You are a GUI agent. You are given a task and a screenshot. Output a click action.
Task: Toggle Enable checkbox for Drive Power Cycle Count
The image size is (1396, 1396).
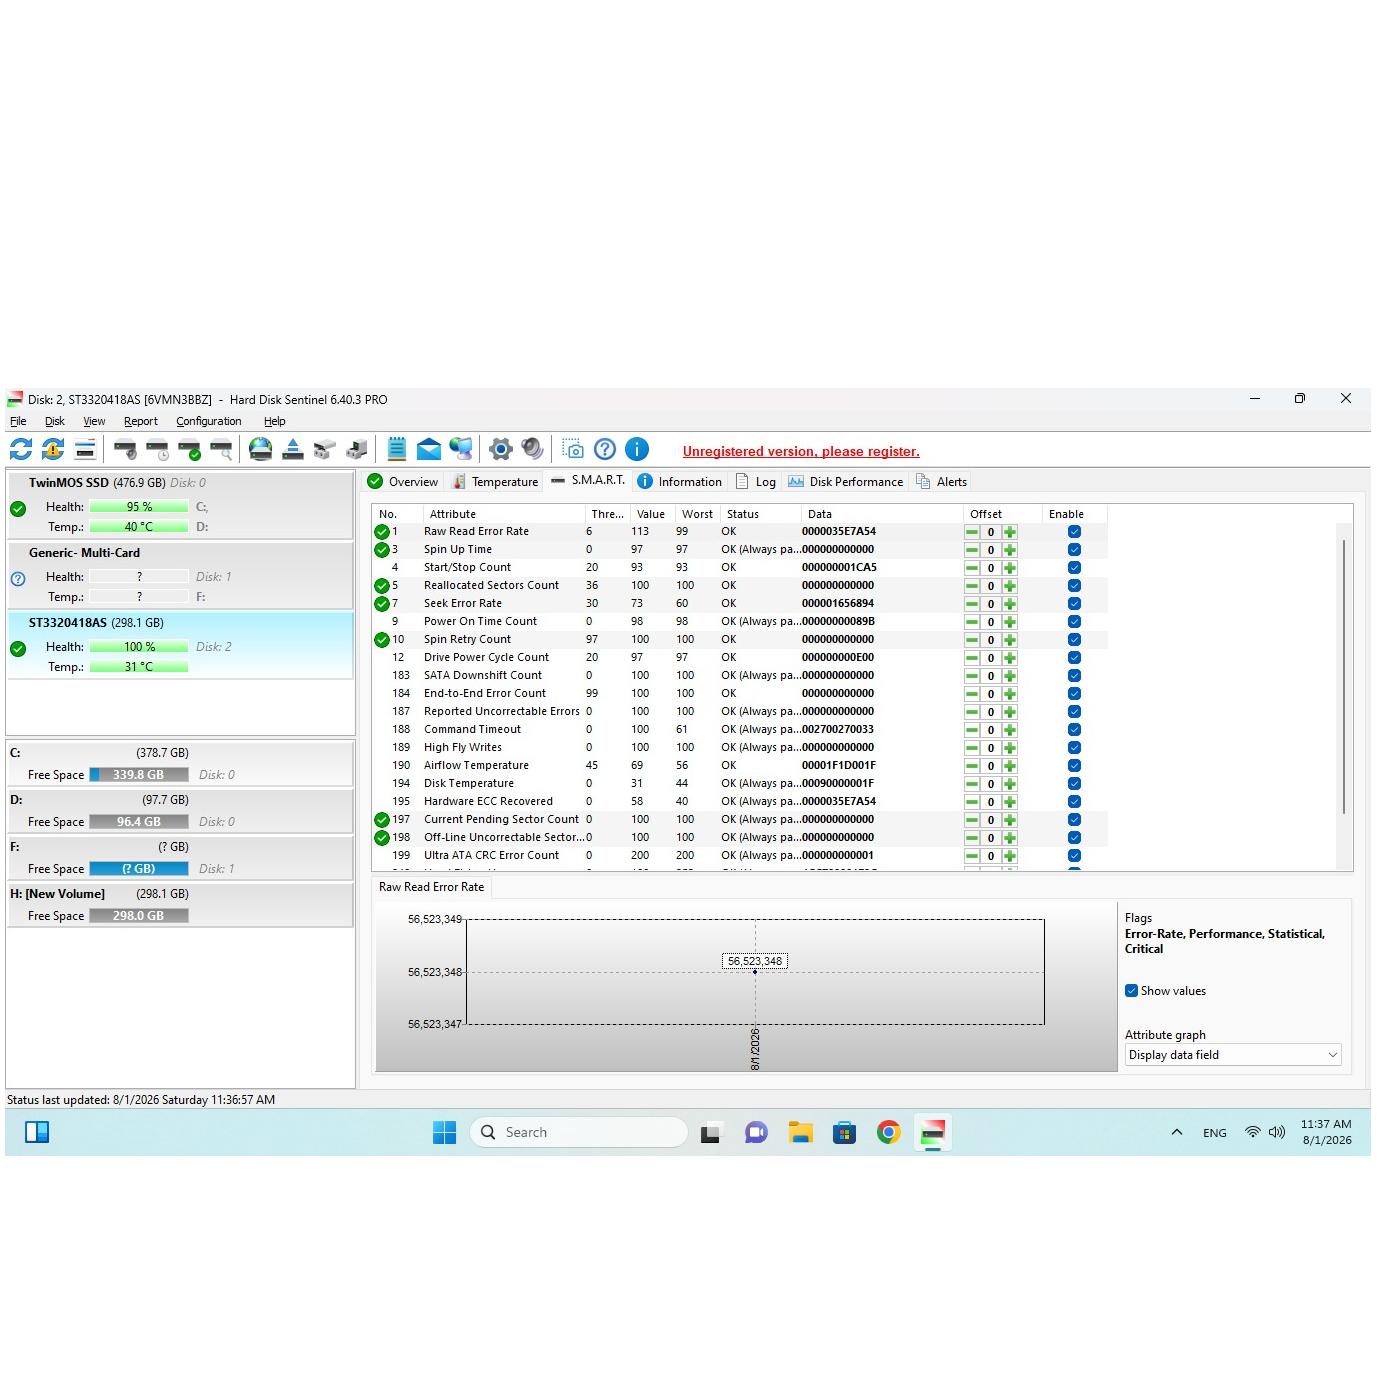coord(1074,658)
